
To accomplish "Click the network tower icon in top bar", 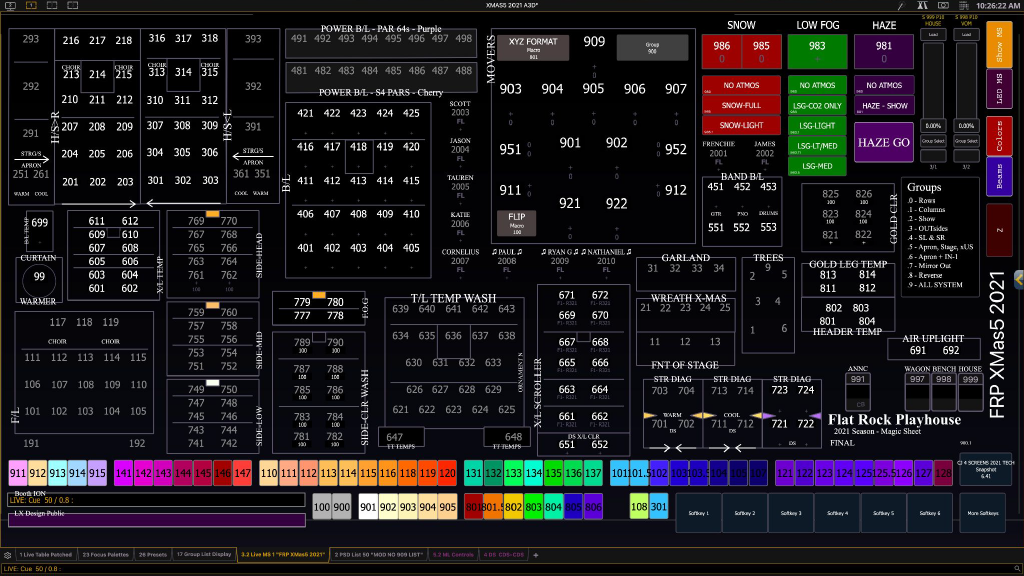I will coord(922,5).
